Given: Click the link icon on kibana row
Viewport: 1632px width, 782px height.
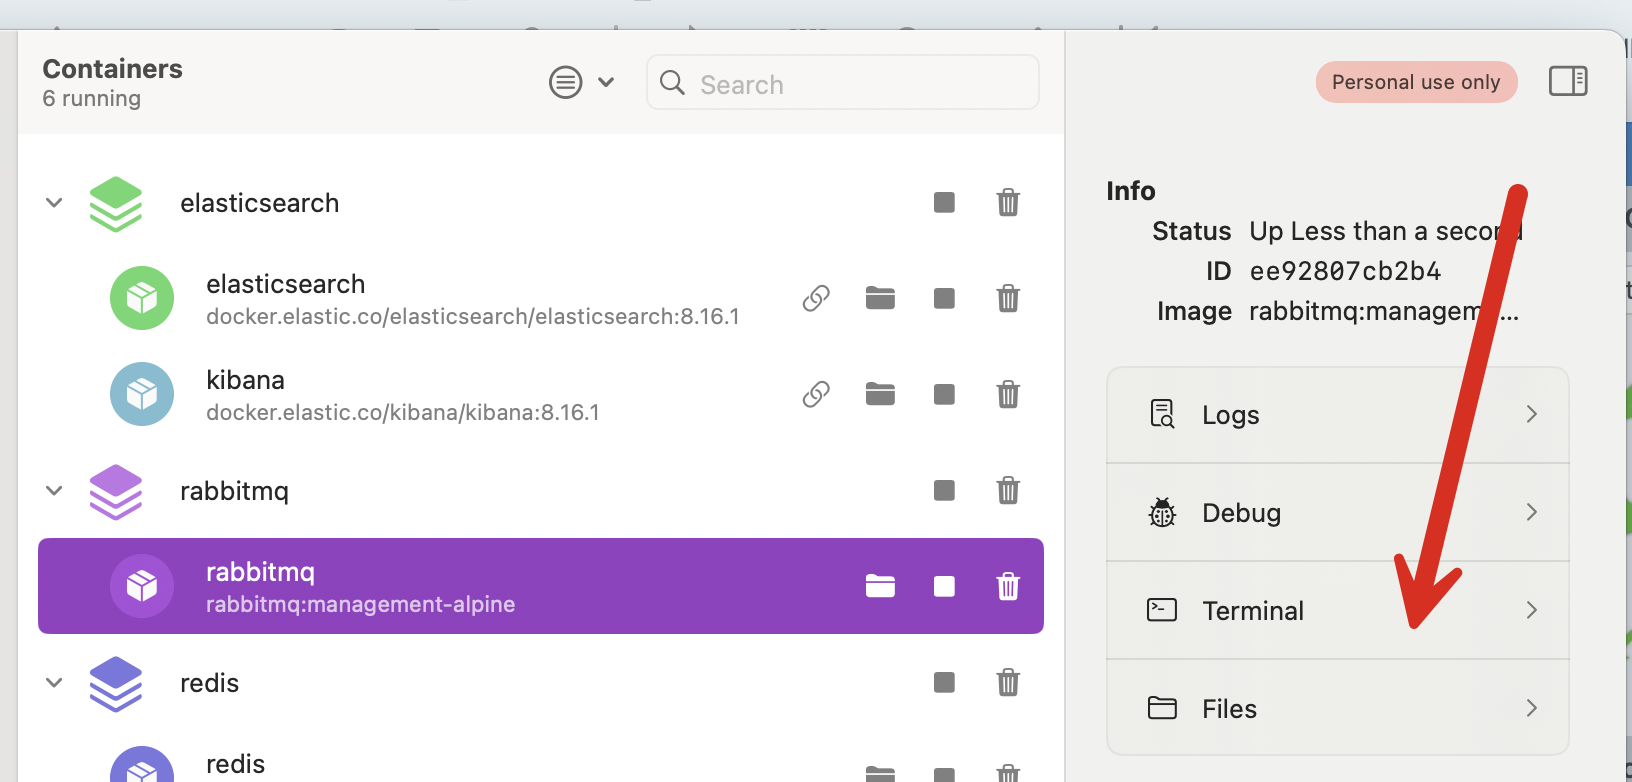Looking at the screenshot, I should [x=816, y=395].
